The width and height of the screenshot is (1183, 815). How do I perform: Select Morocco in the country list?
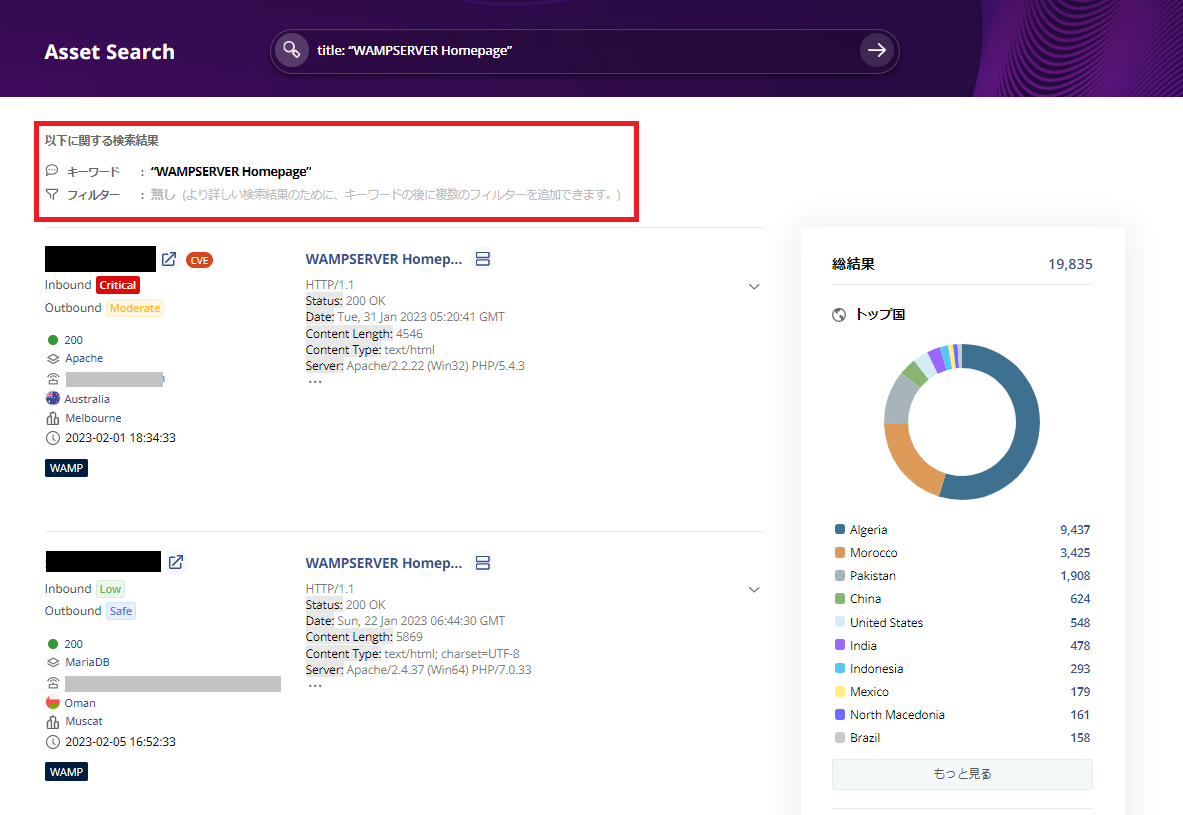pyautogui.click(x=874, y=553)
